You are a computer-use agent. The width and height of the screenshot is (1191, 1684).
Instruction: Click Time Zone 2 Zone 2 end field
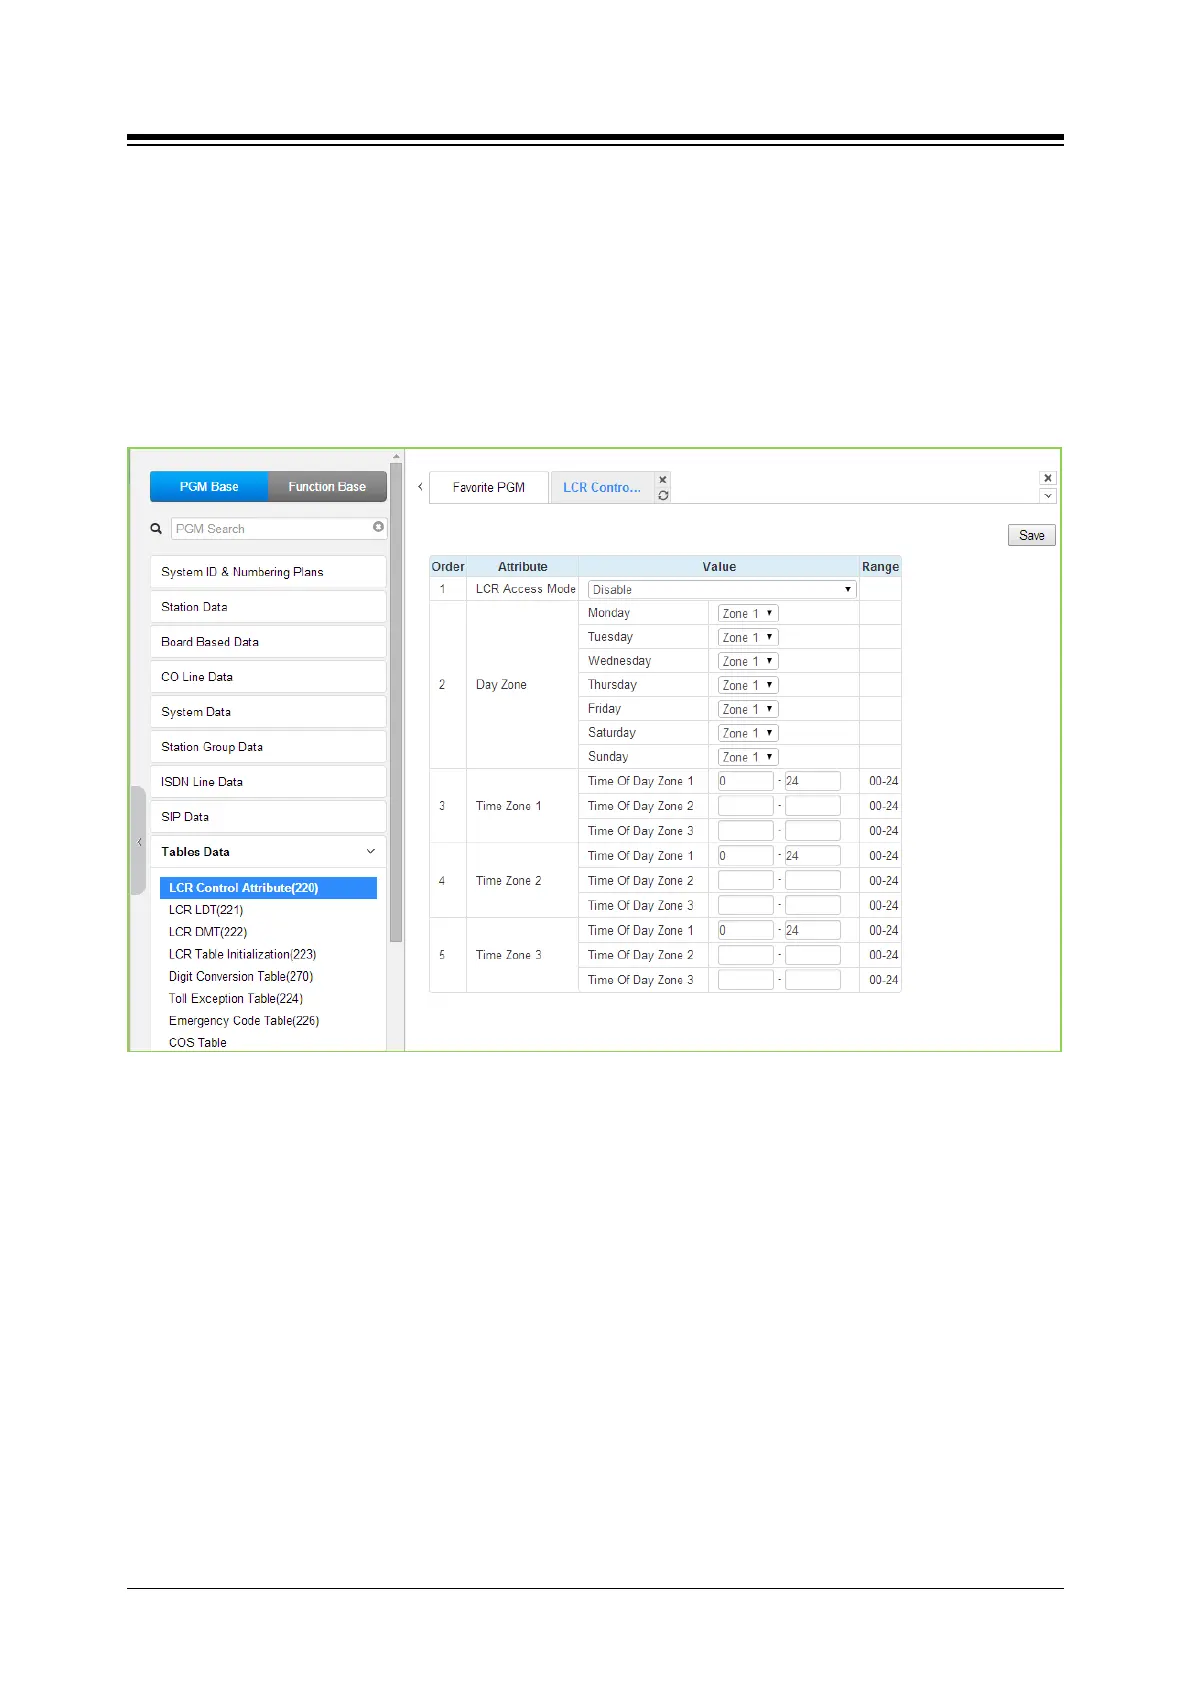(x=813, y=881)
